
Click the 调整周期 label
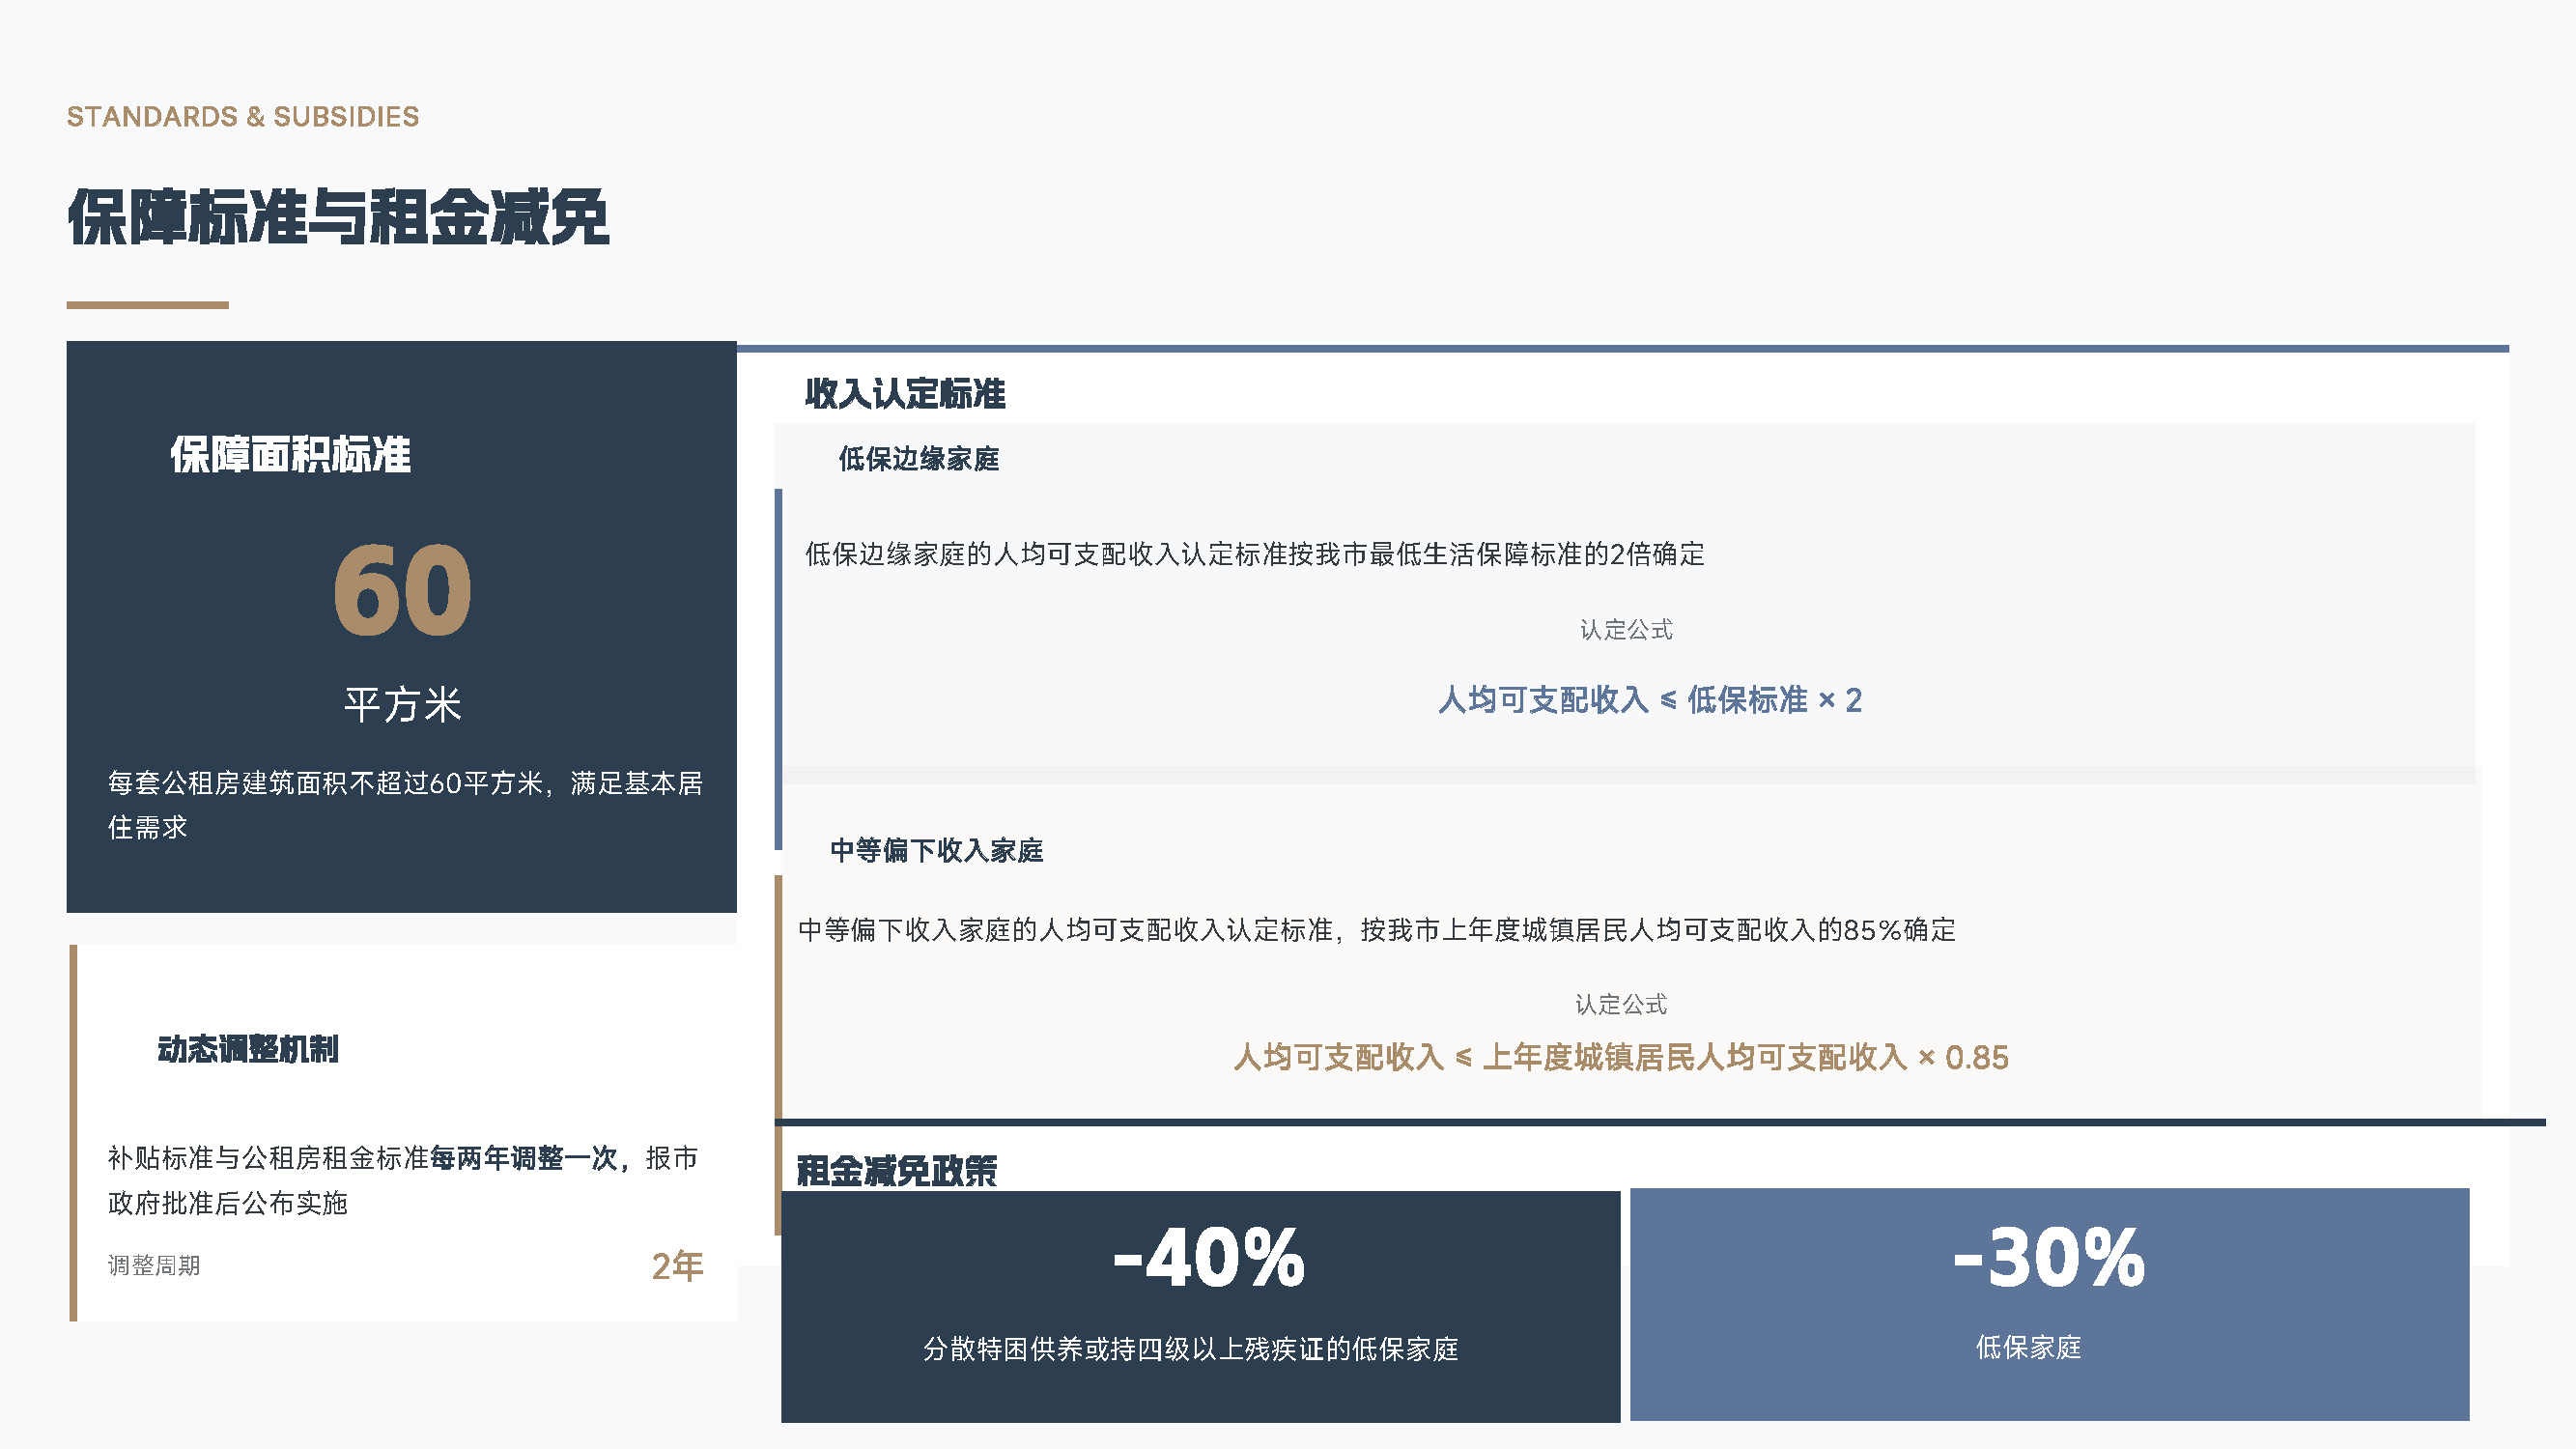pos(154,1266)
